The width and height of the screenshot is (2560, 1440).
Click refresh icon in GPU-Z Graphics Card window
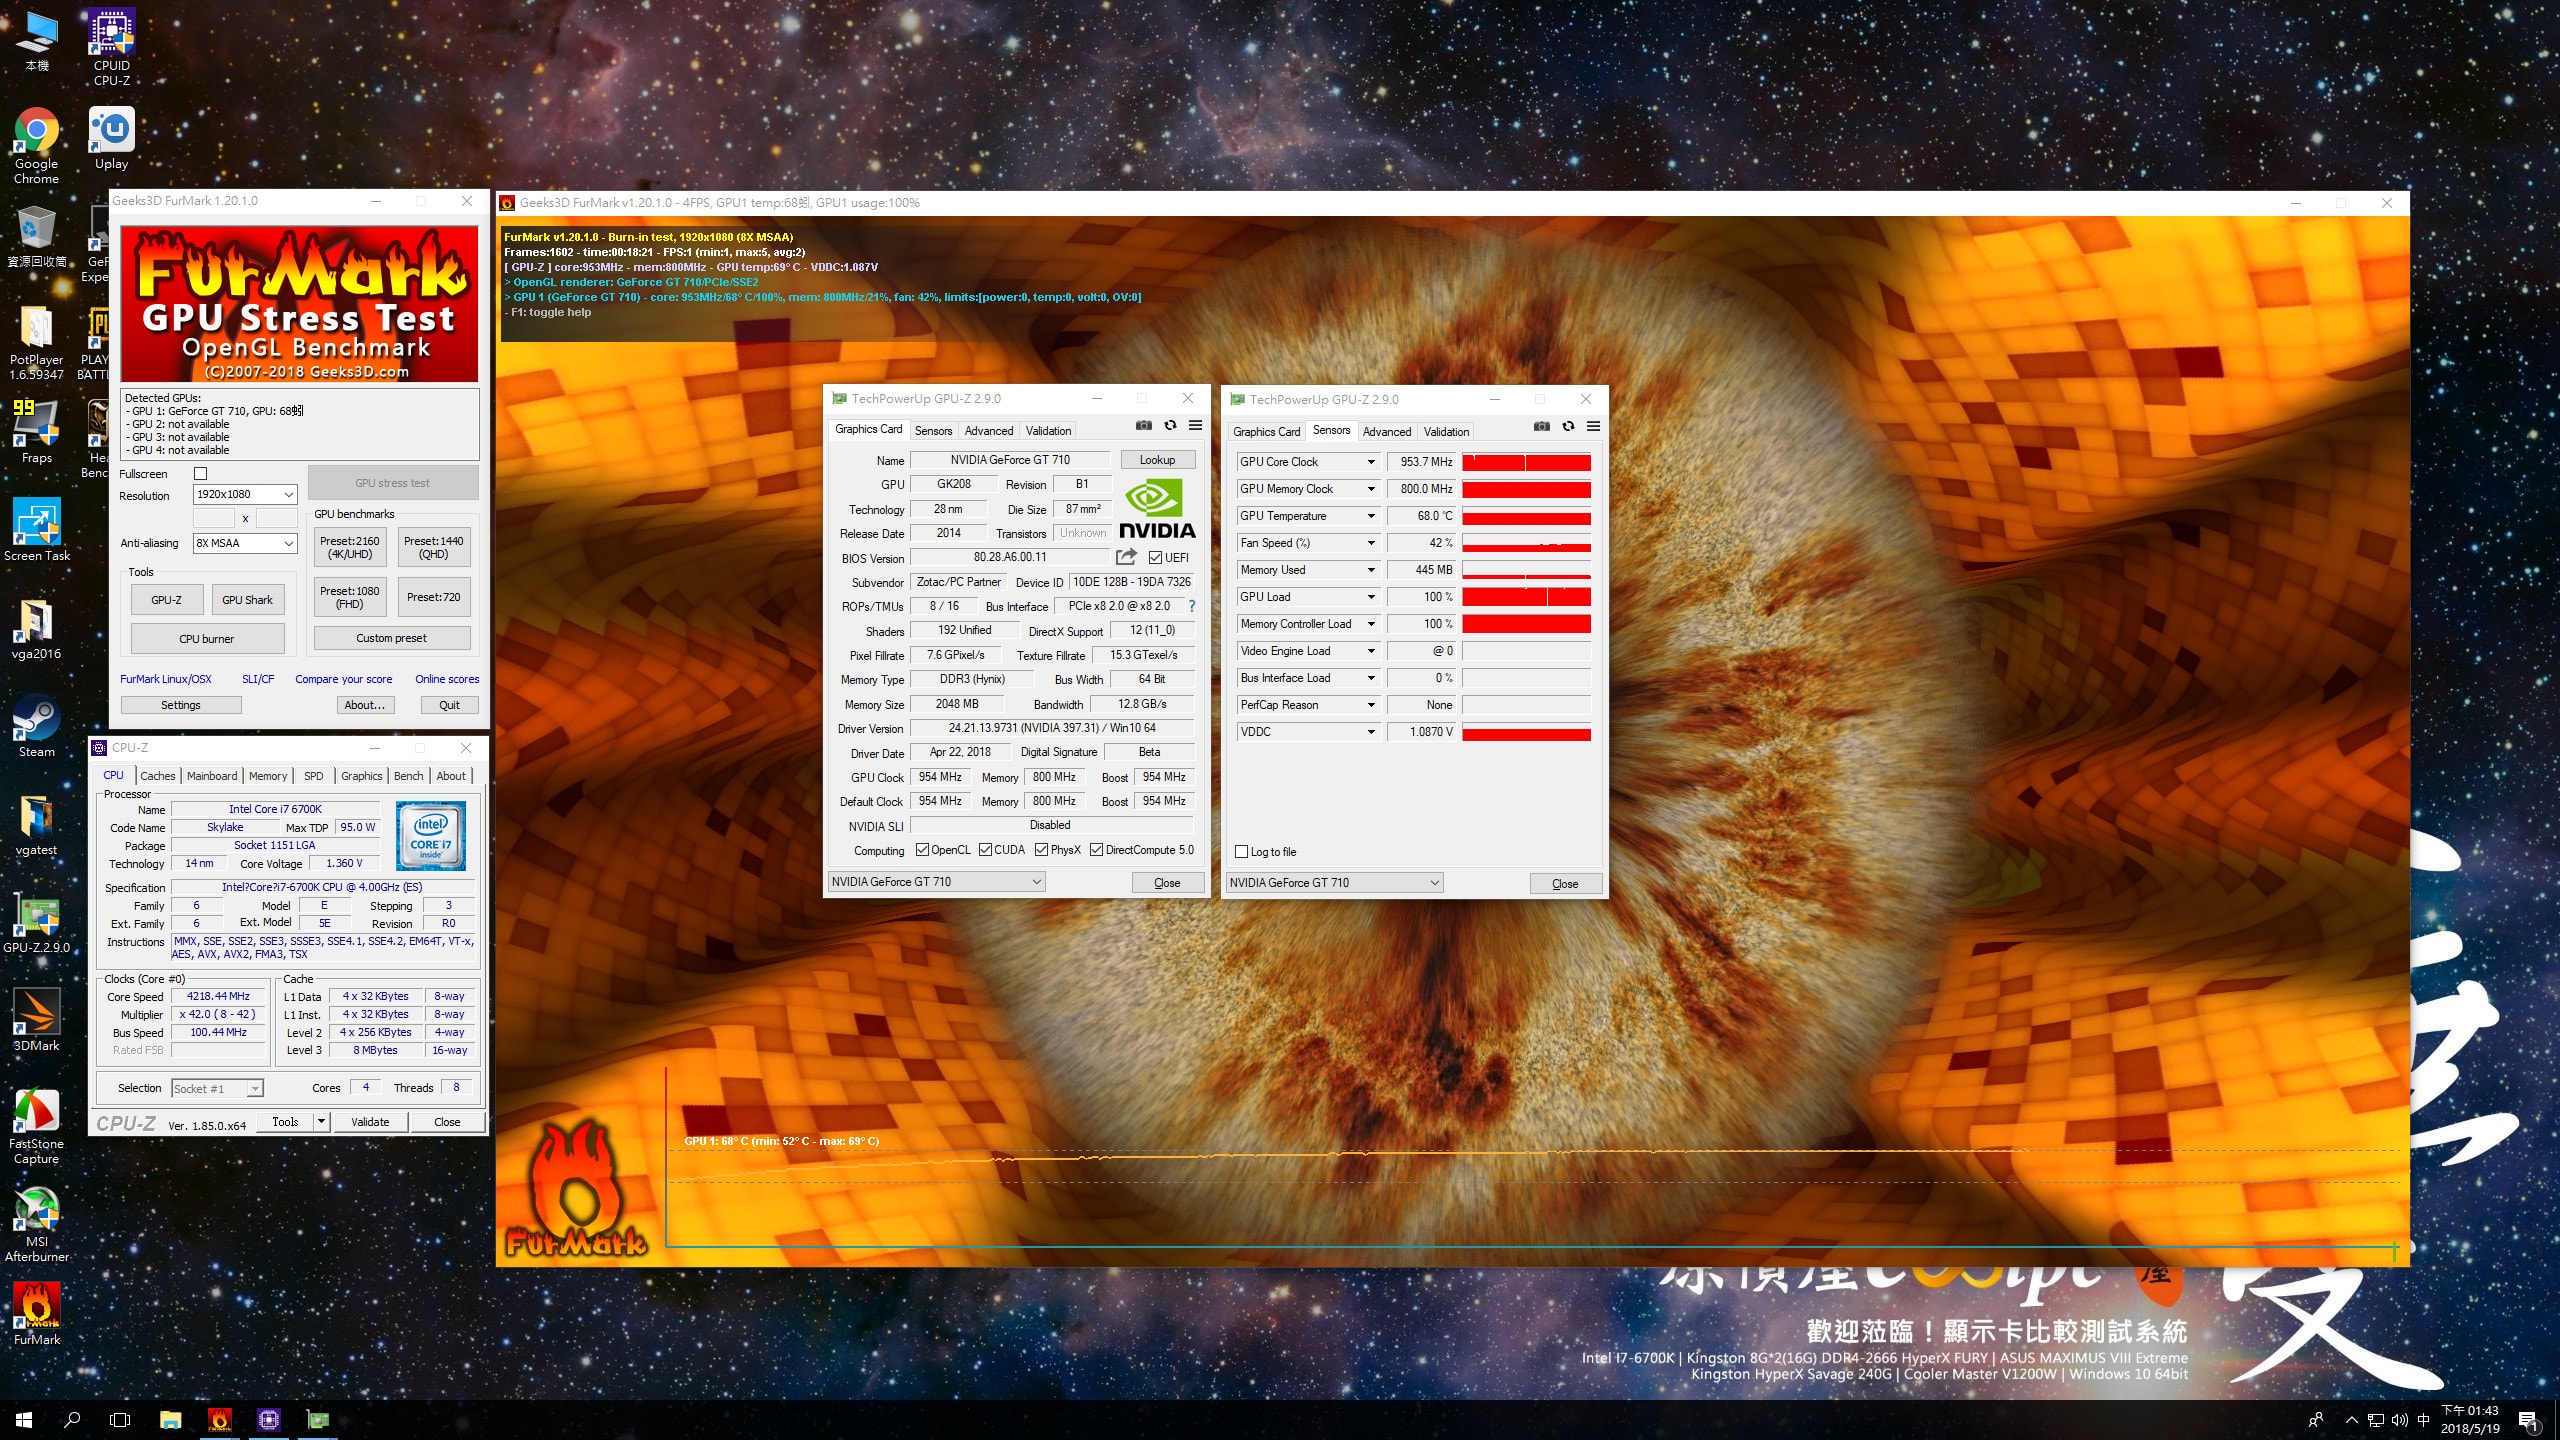[x=1170, y=425]
